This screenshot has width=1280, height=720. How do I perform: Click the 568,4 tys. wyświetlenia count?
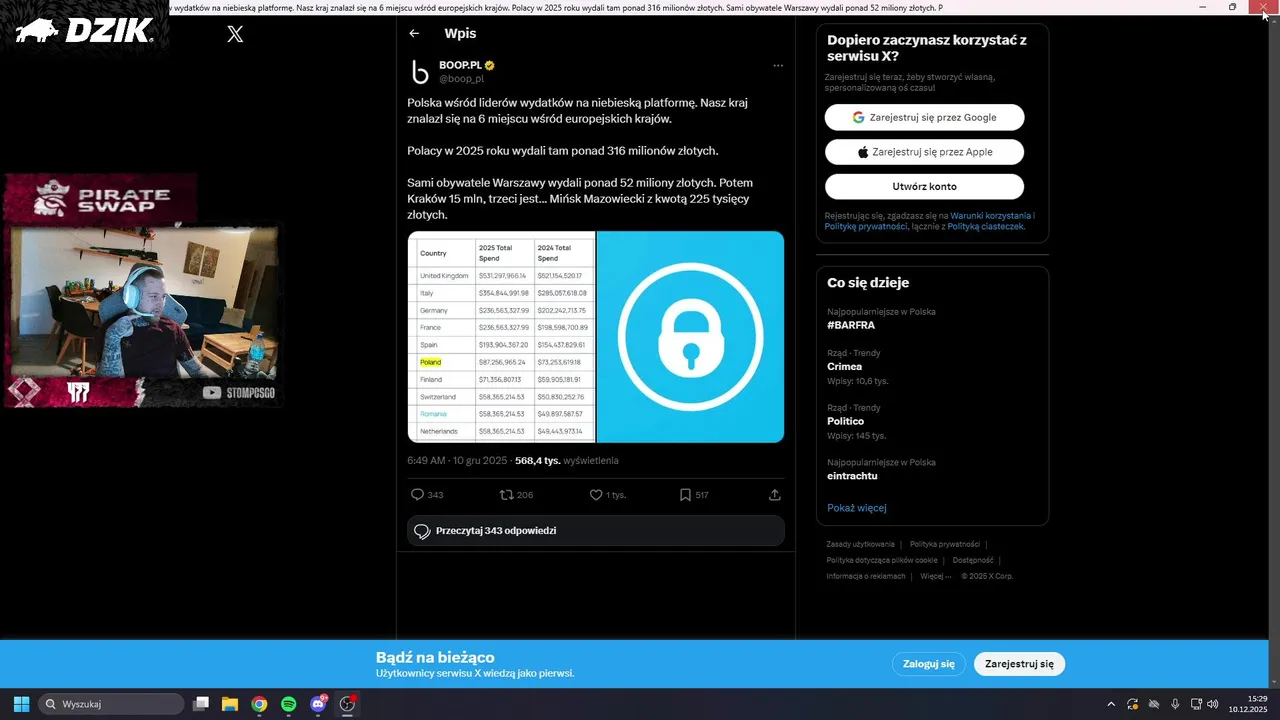tap(567, 461)
